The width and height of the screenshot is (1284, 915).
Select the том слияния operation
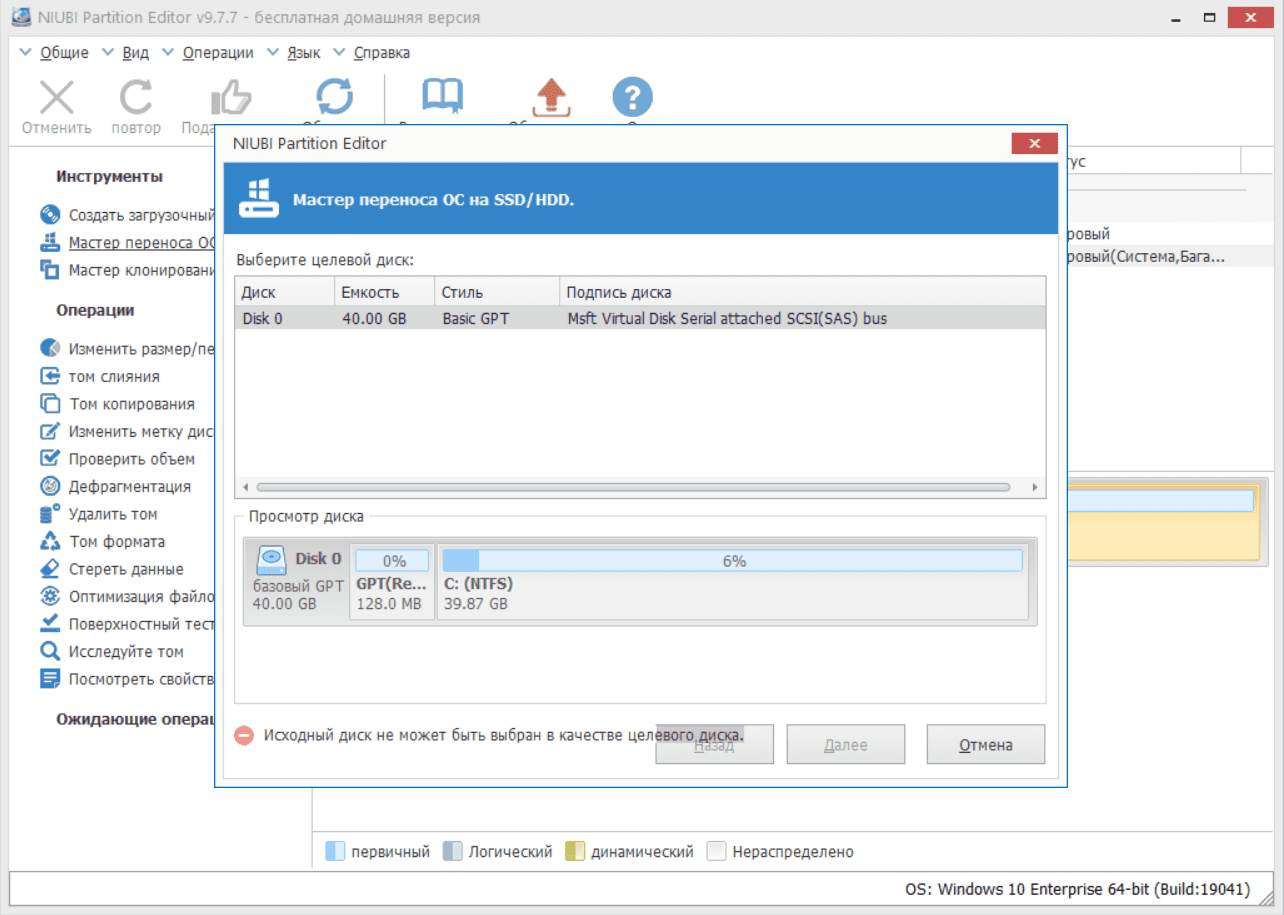point(114,377)
